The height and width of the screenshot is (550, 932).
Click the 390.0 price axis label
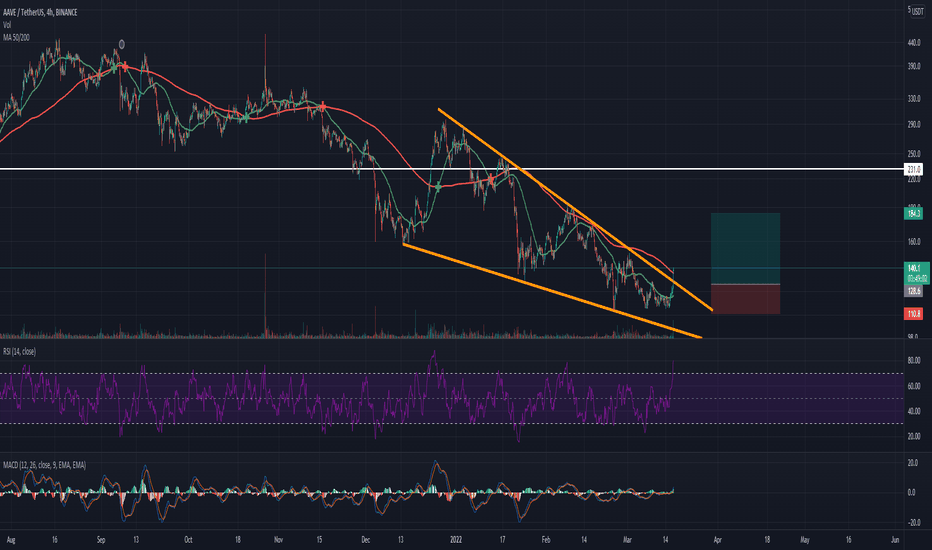(x=914, y=67)
